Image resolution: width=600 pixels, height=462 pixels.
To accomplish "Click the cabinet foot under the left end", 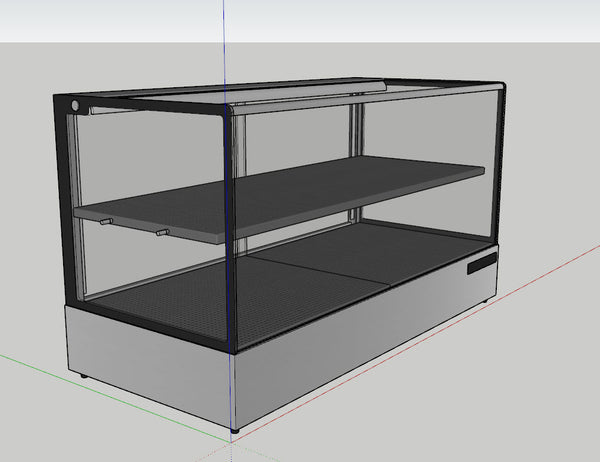I will [84, 376].
